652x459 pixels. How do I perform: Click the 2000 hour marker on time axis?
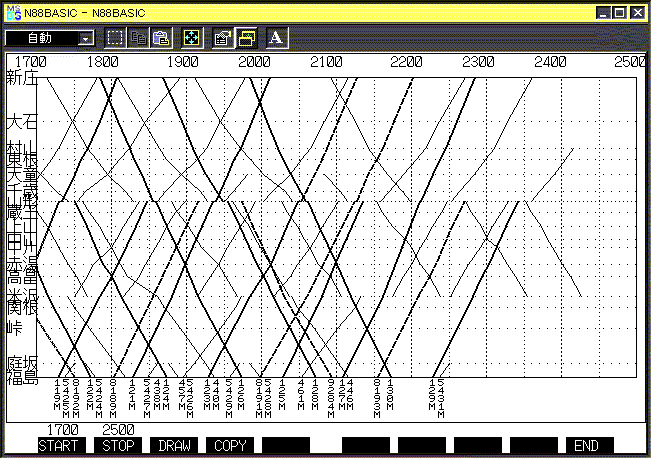(255, 62)
